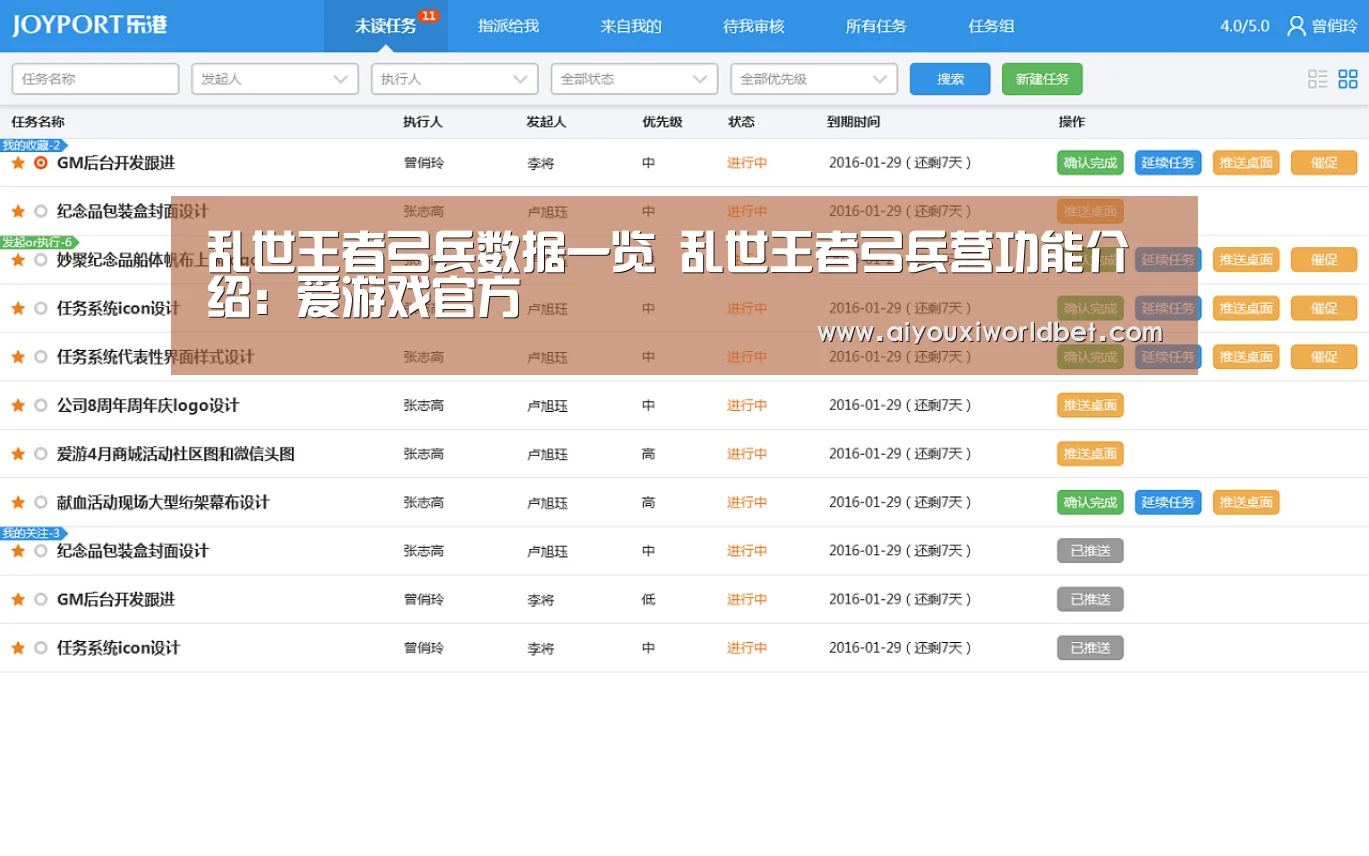Click the 状态 column header
Viewport: 1369px width, 856px height.
click(x=741, y=122)
